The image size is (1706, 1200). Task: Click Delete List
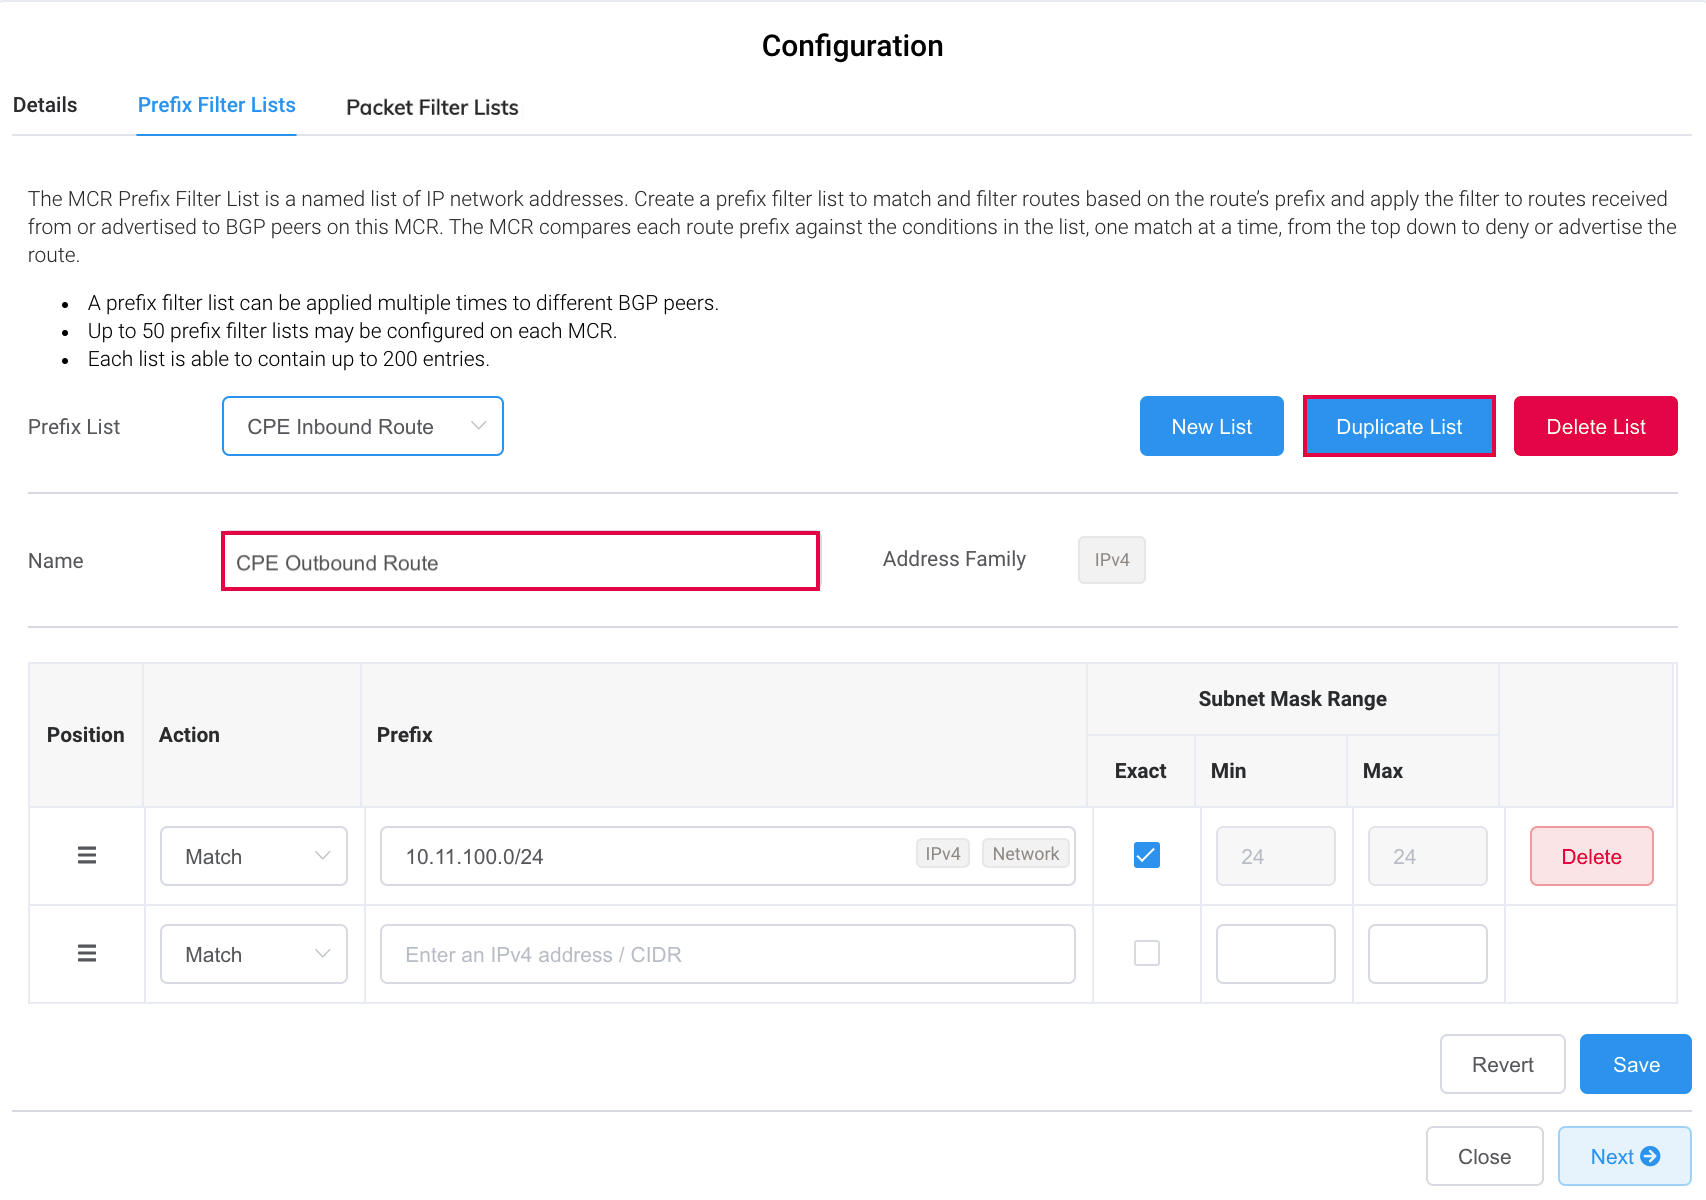(1595, 426)
